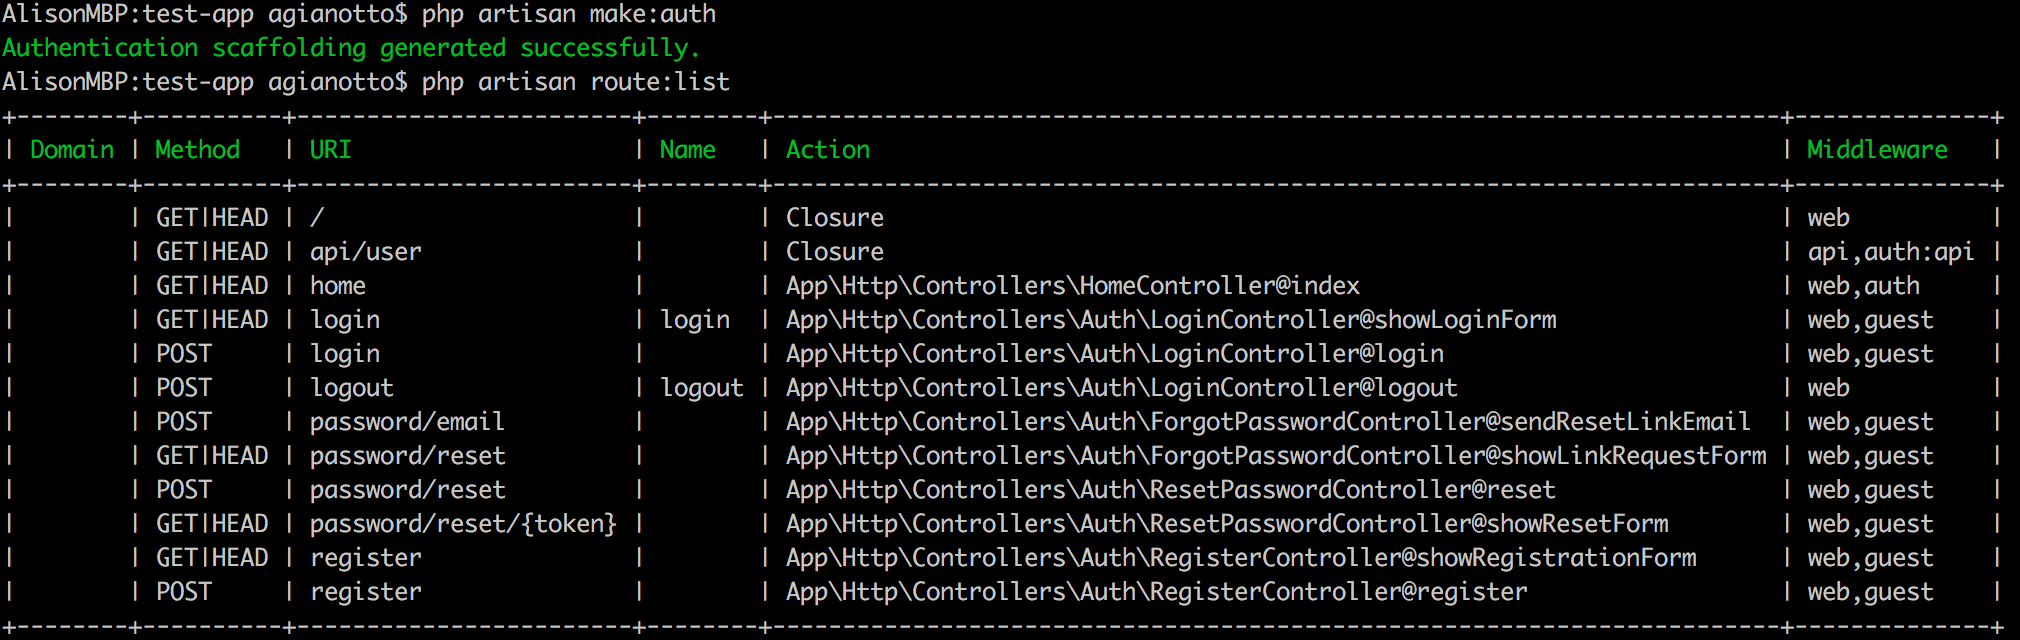Click the RegisterController@showRegistrationForm action text
Image resolution: width=2020 pixels, height=640 pixels.
point(1241,558)
